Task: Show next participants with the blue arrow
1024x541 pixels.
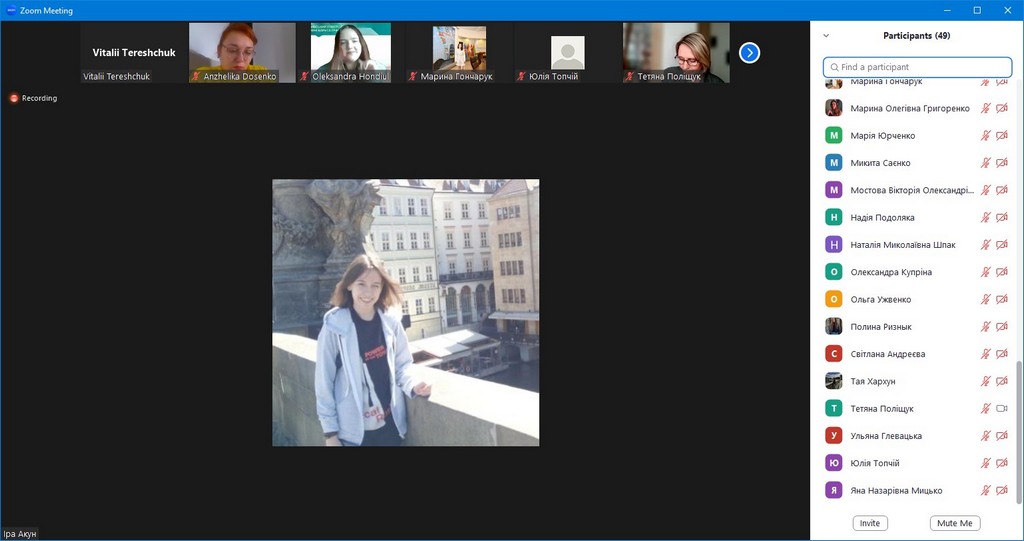Action: [x=749, y=52]
